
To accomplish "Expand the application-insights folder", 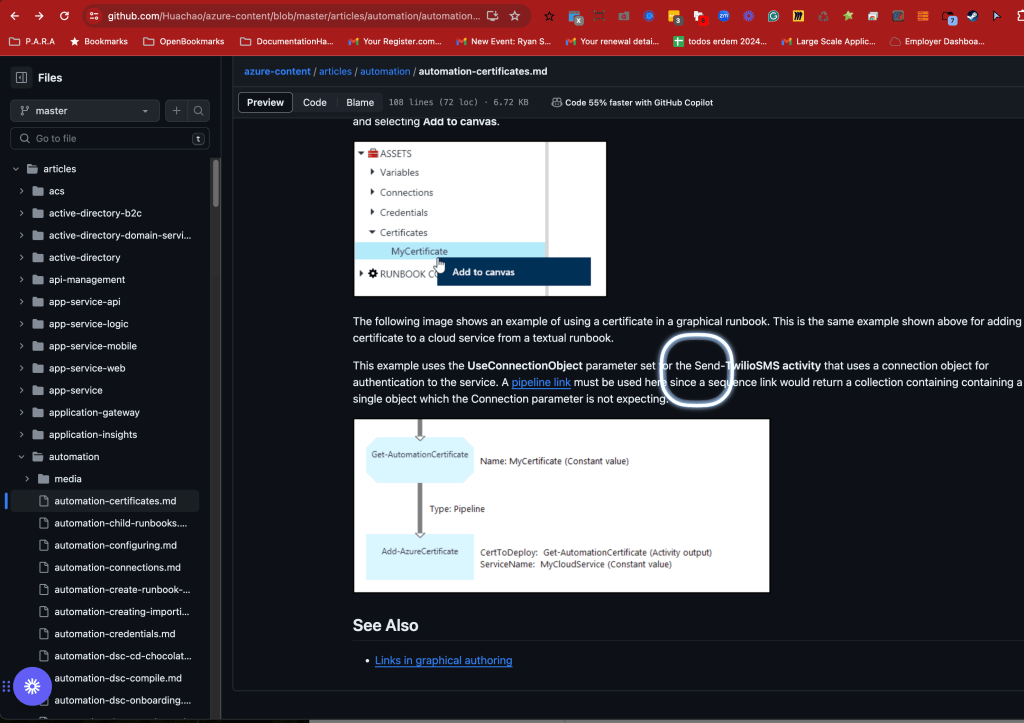I will click(22, 435).
